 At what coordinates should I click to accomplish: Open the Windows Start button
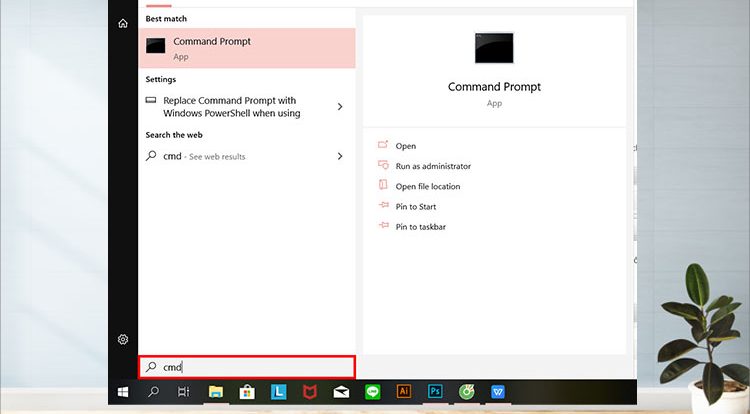point(123,392)
